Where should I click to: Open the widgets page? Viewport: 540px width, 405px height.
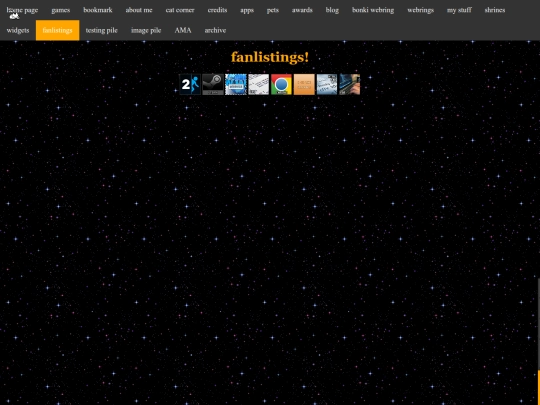[18, 30]
